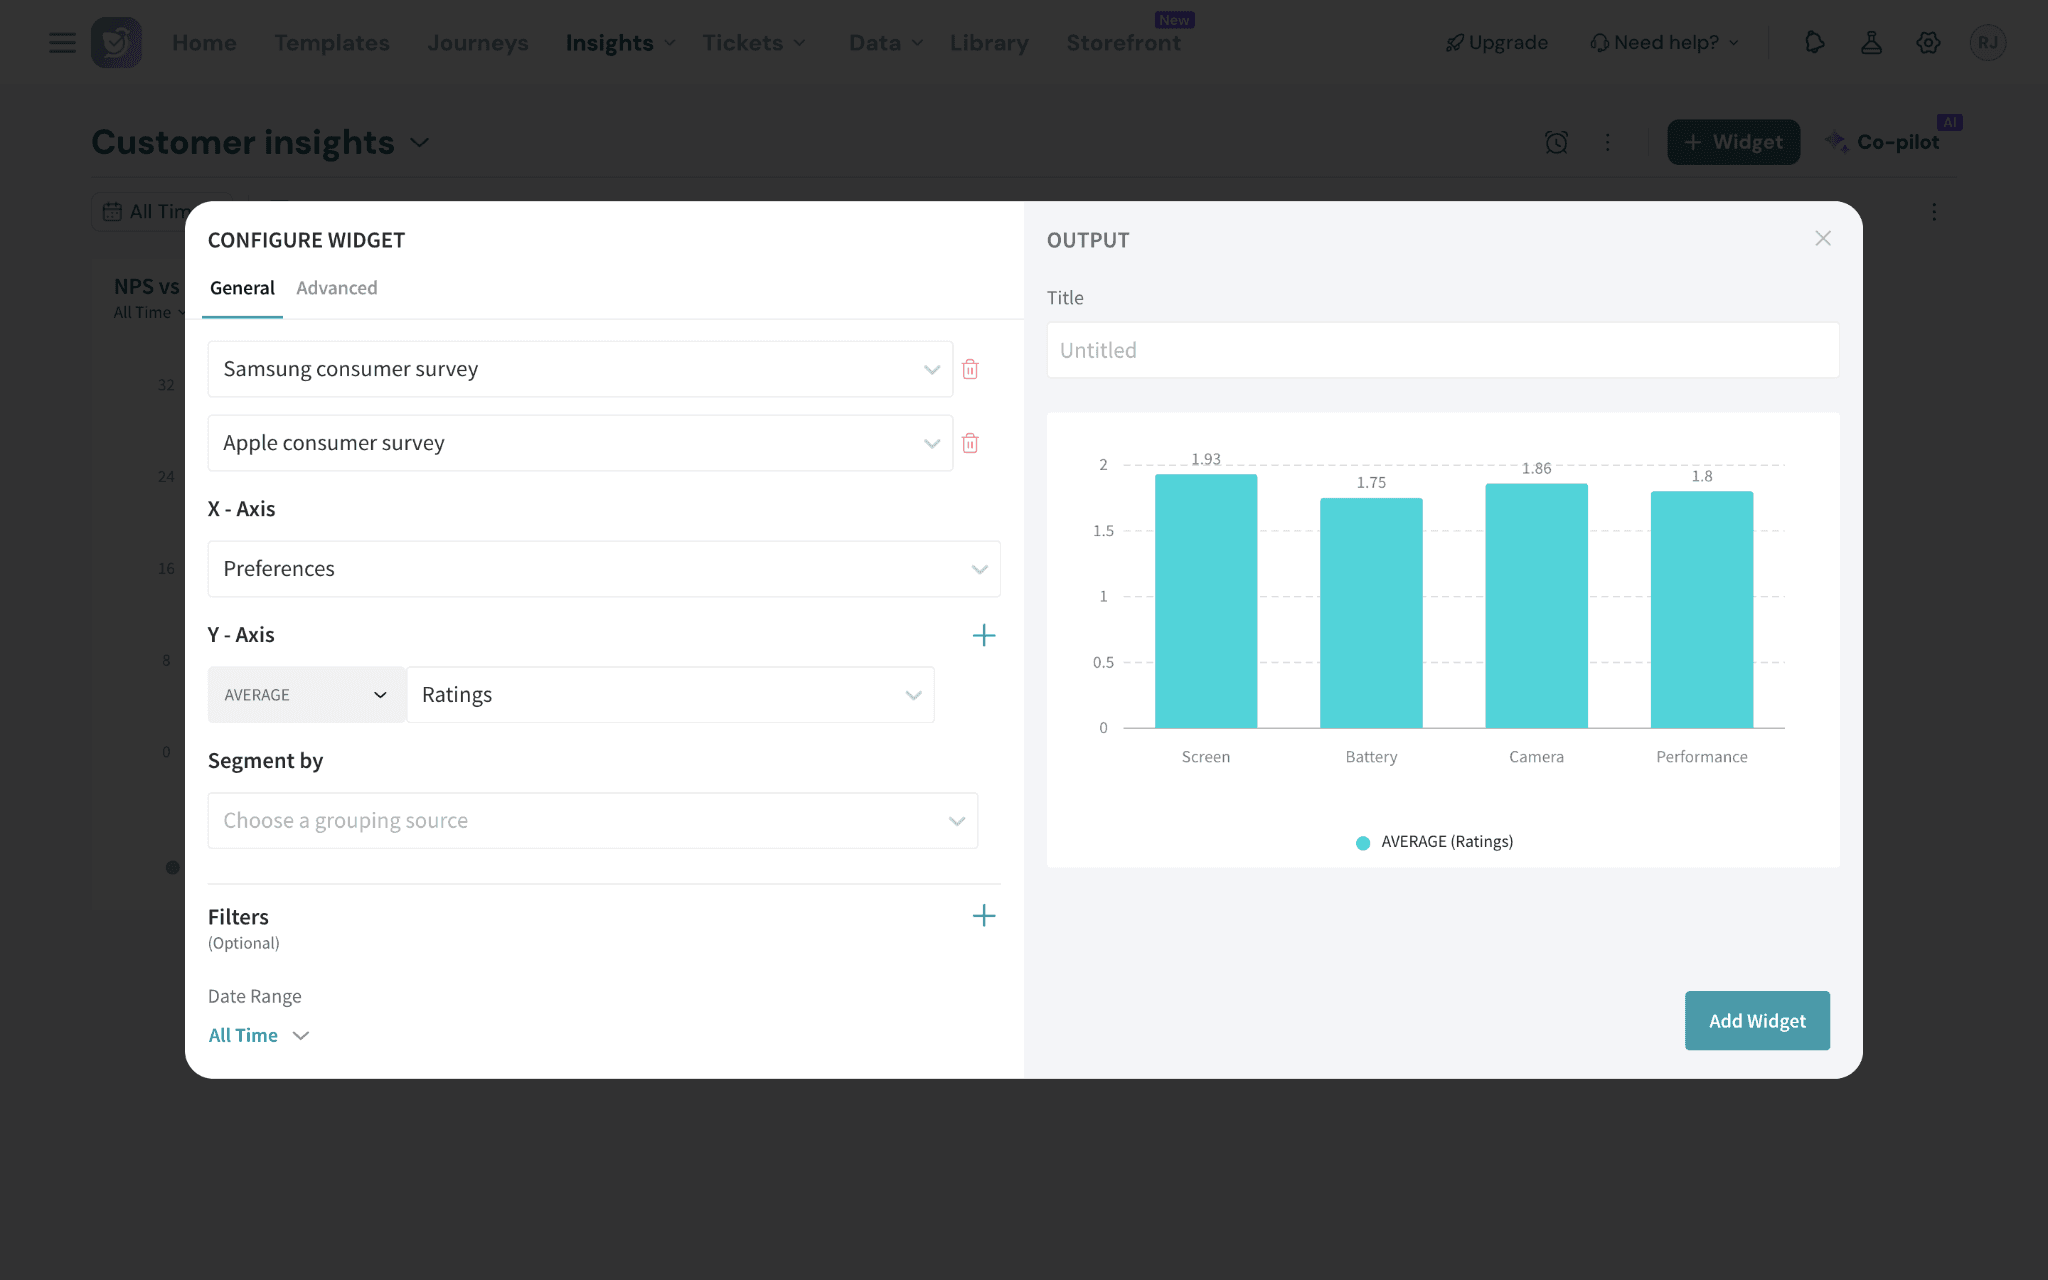Viewport: 2048px width, 1280px height.
Task: Open the Need help menu
Action: (x=1665, y=43)
